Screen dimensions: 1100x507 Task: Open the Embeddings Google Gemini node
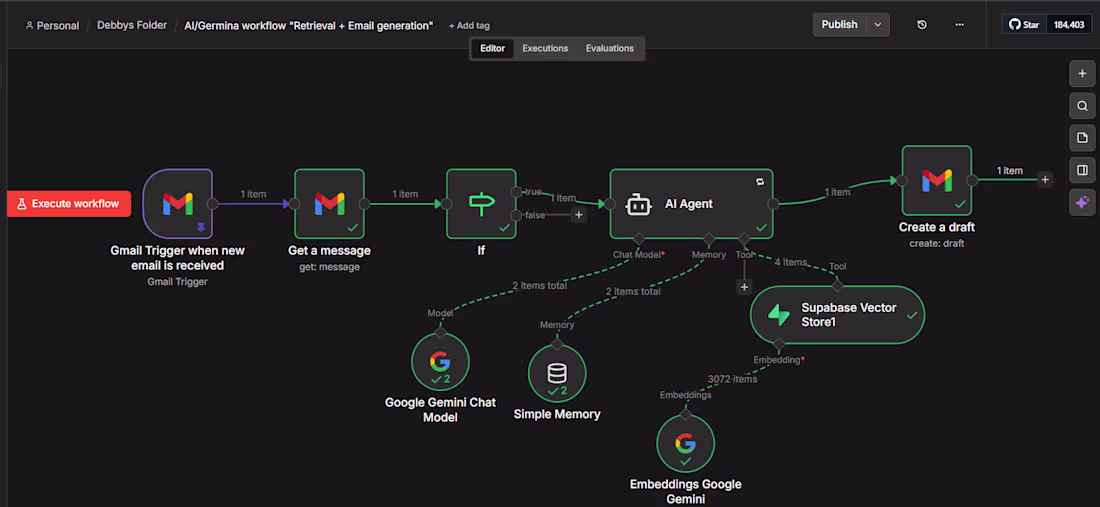pyautogui.click(x=685, y=444)
